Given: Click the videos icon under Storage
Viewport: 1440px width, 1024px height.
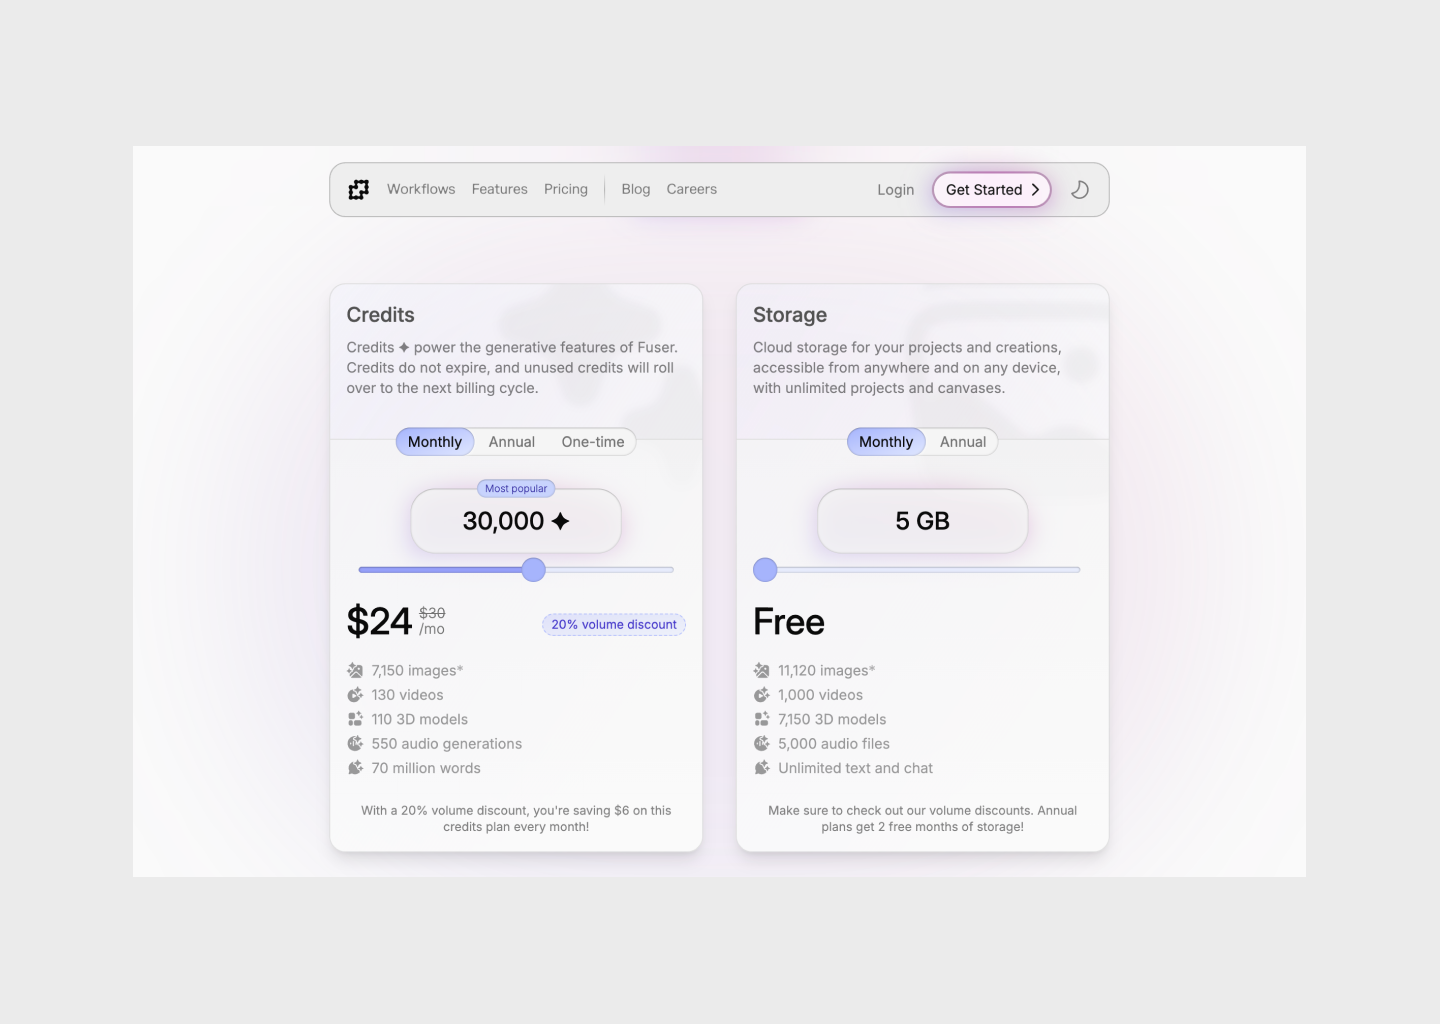Looking at the screenshot, I should click(762, 695).
